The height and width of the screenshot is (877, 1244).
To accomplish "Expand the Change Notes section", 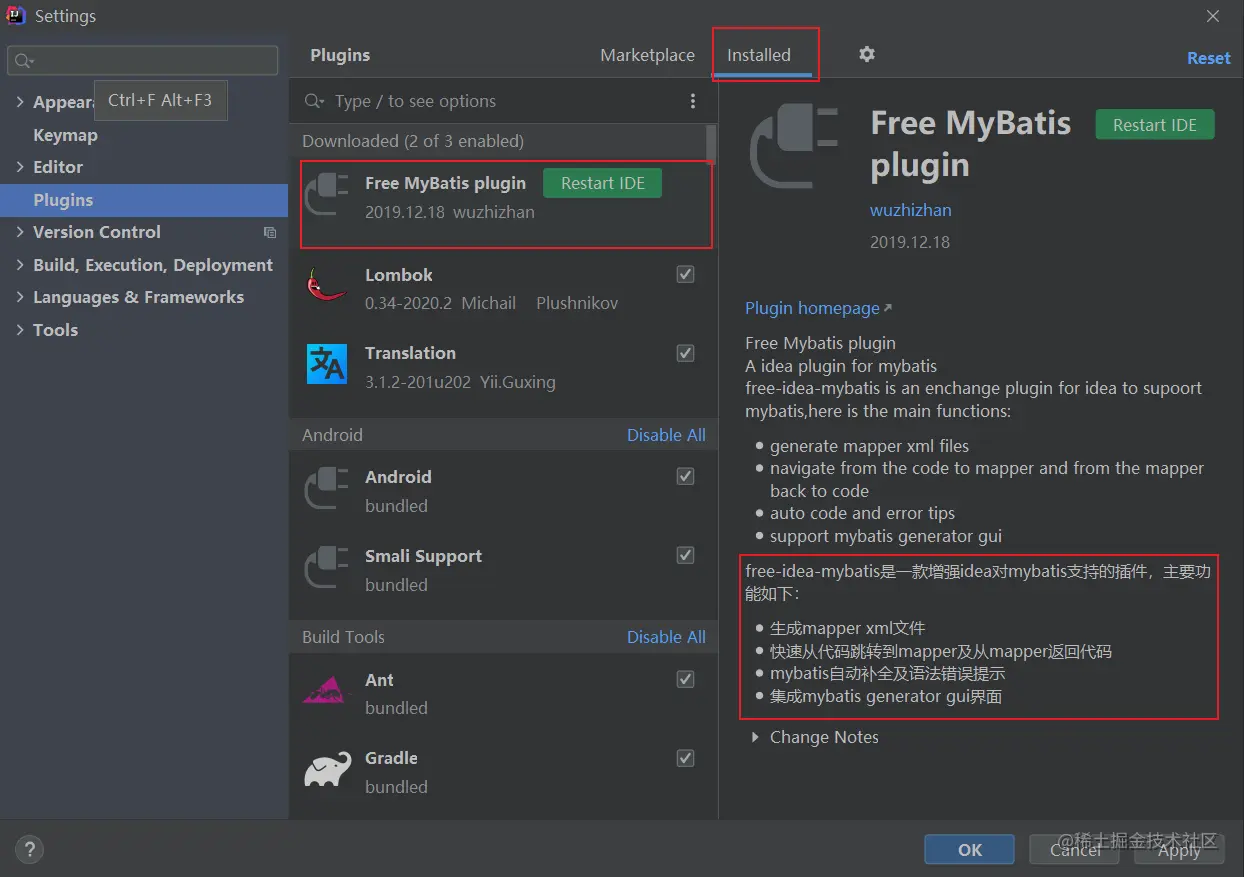I will point(756,737).
